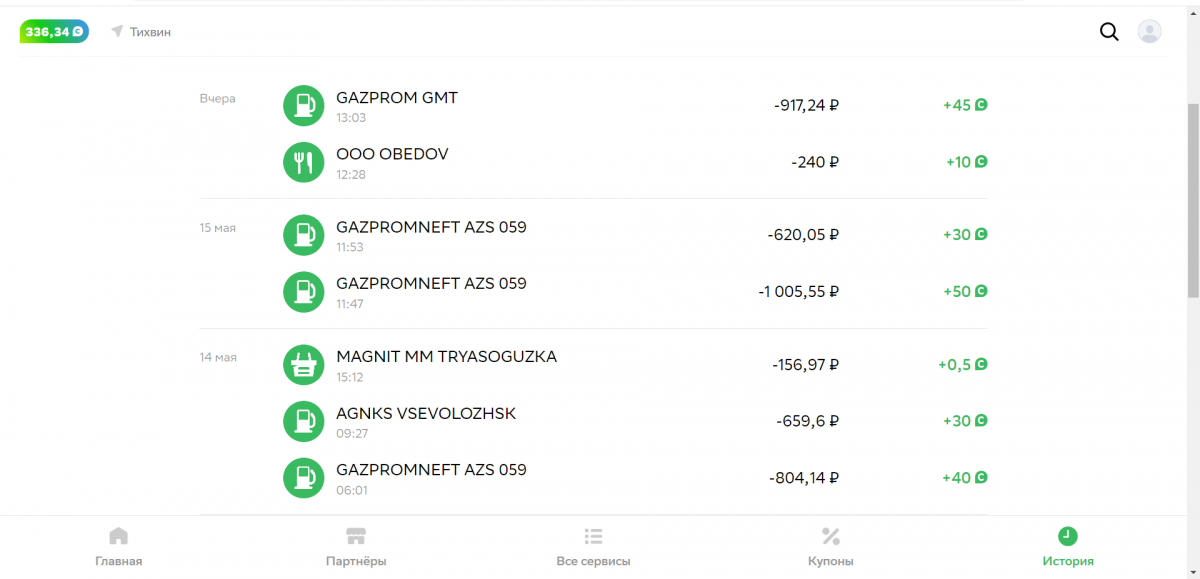Click the Тихвин city selector

(150, 32)
